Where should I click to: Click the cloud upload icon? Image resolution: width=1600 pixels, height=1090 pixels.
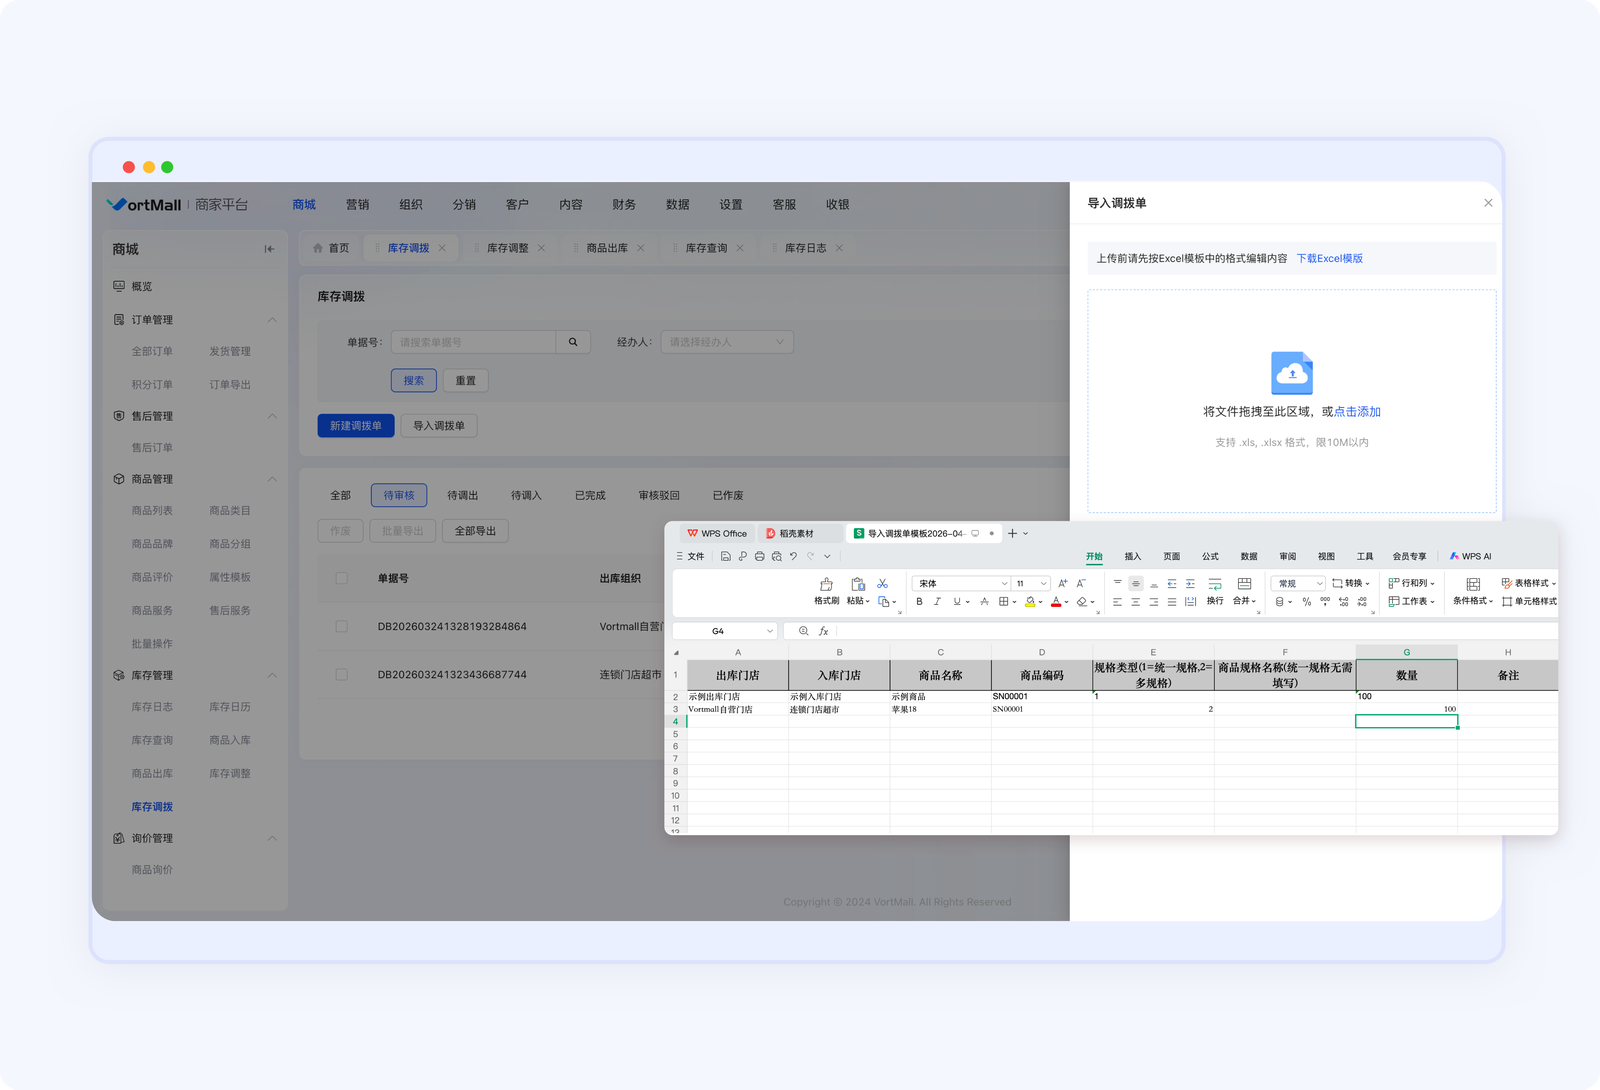1291,373
